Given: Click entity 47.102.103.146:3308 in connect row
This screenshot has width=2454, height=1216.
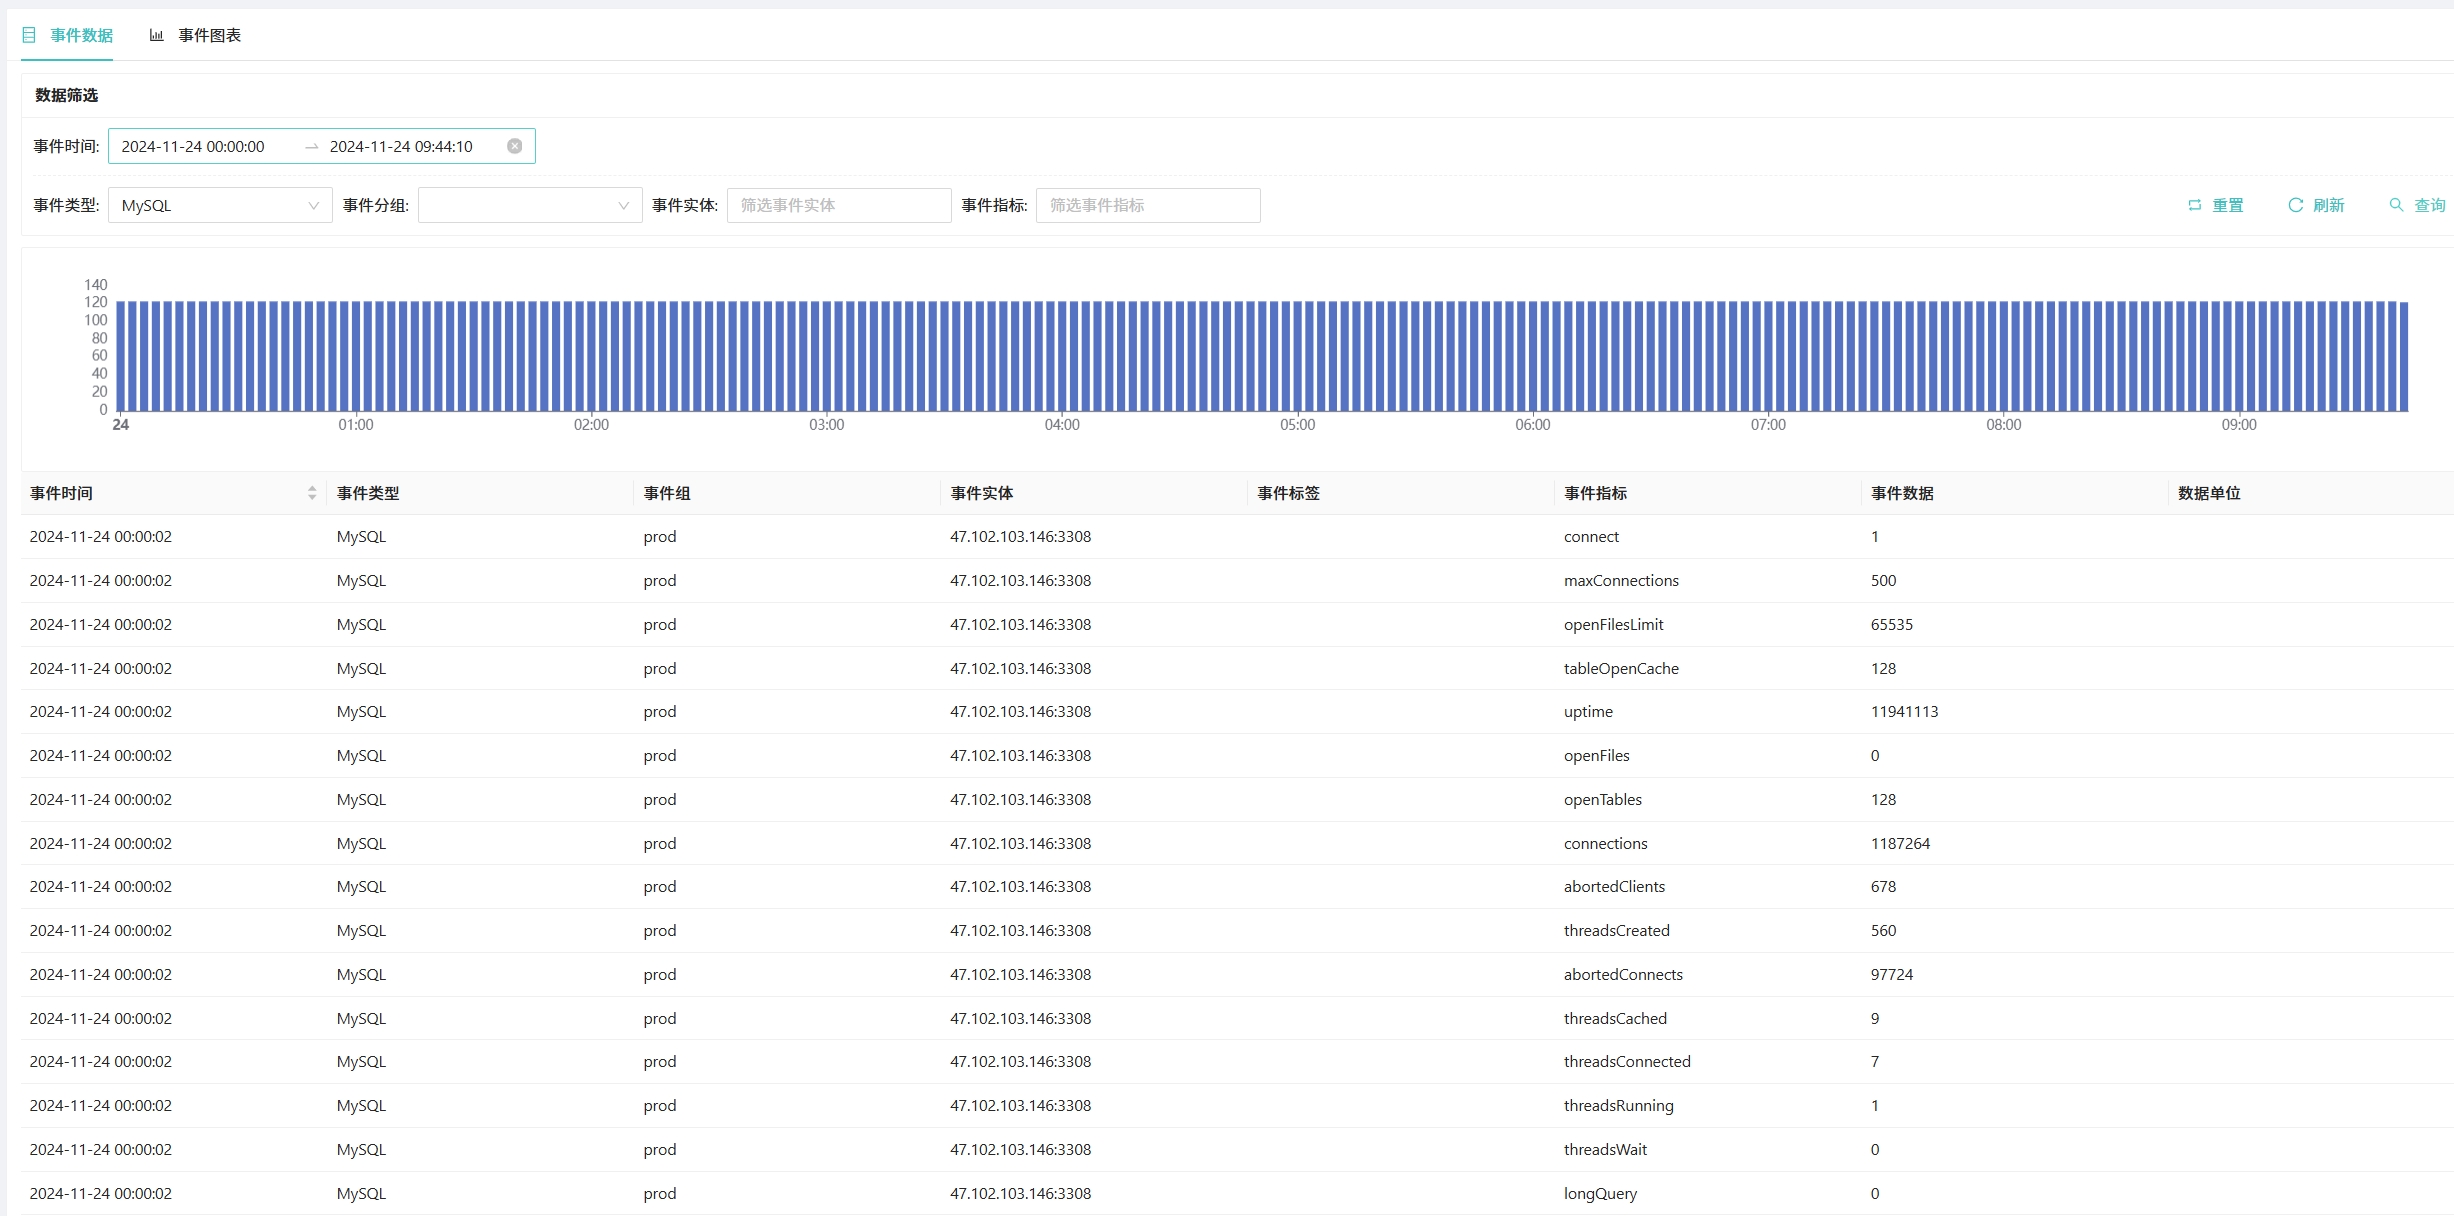Looking at the screenshot, I should click(x=1020, y=537).
